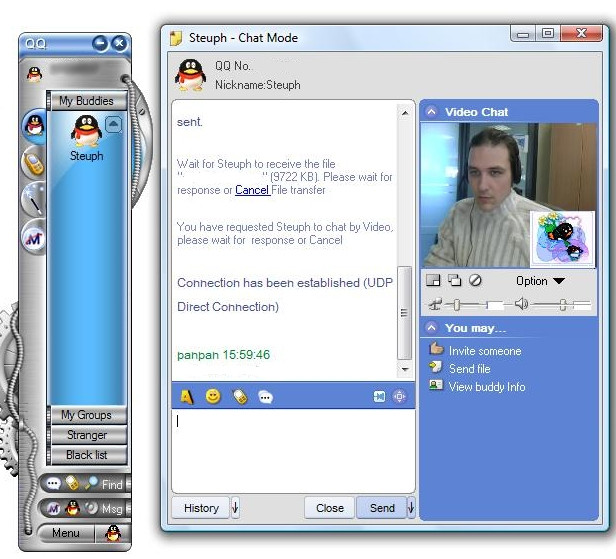Image resolution: width=616 pixels, height=559 pixels.
Task: Open the My Groups tab
Action: point(87,415)
